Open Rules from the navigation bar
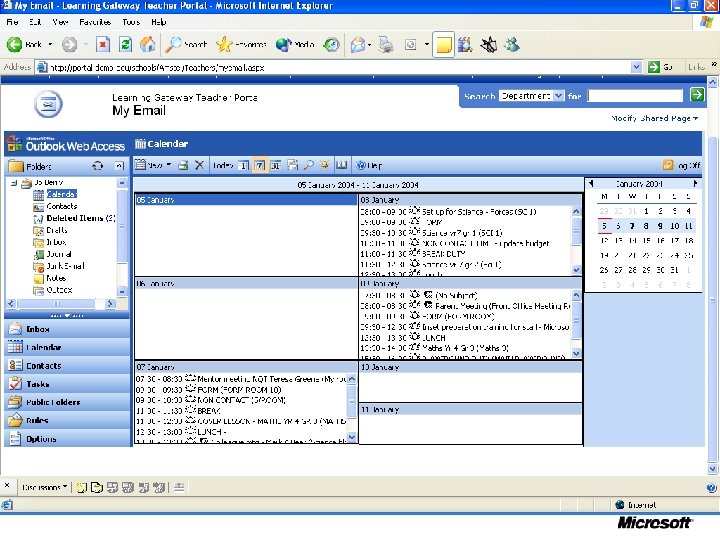Screen dimensions: 720x540 (67, 420)
